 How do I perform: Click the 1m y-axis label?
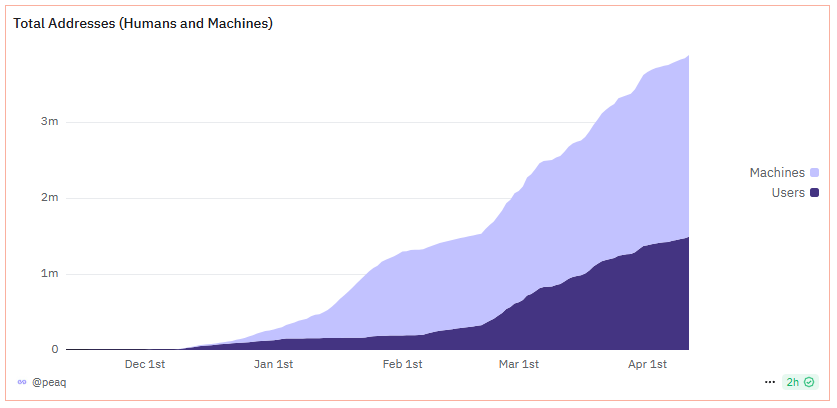point(50,274)
